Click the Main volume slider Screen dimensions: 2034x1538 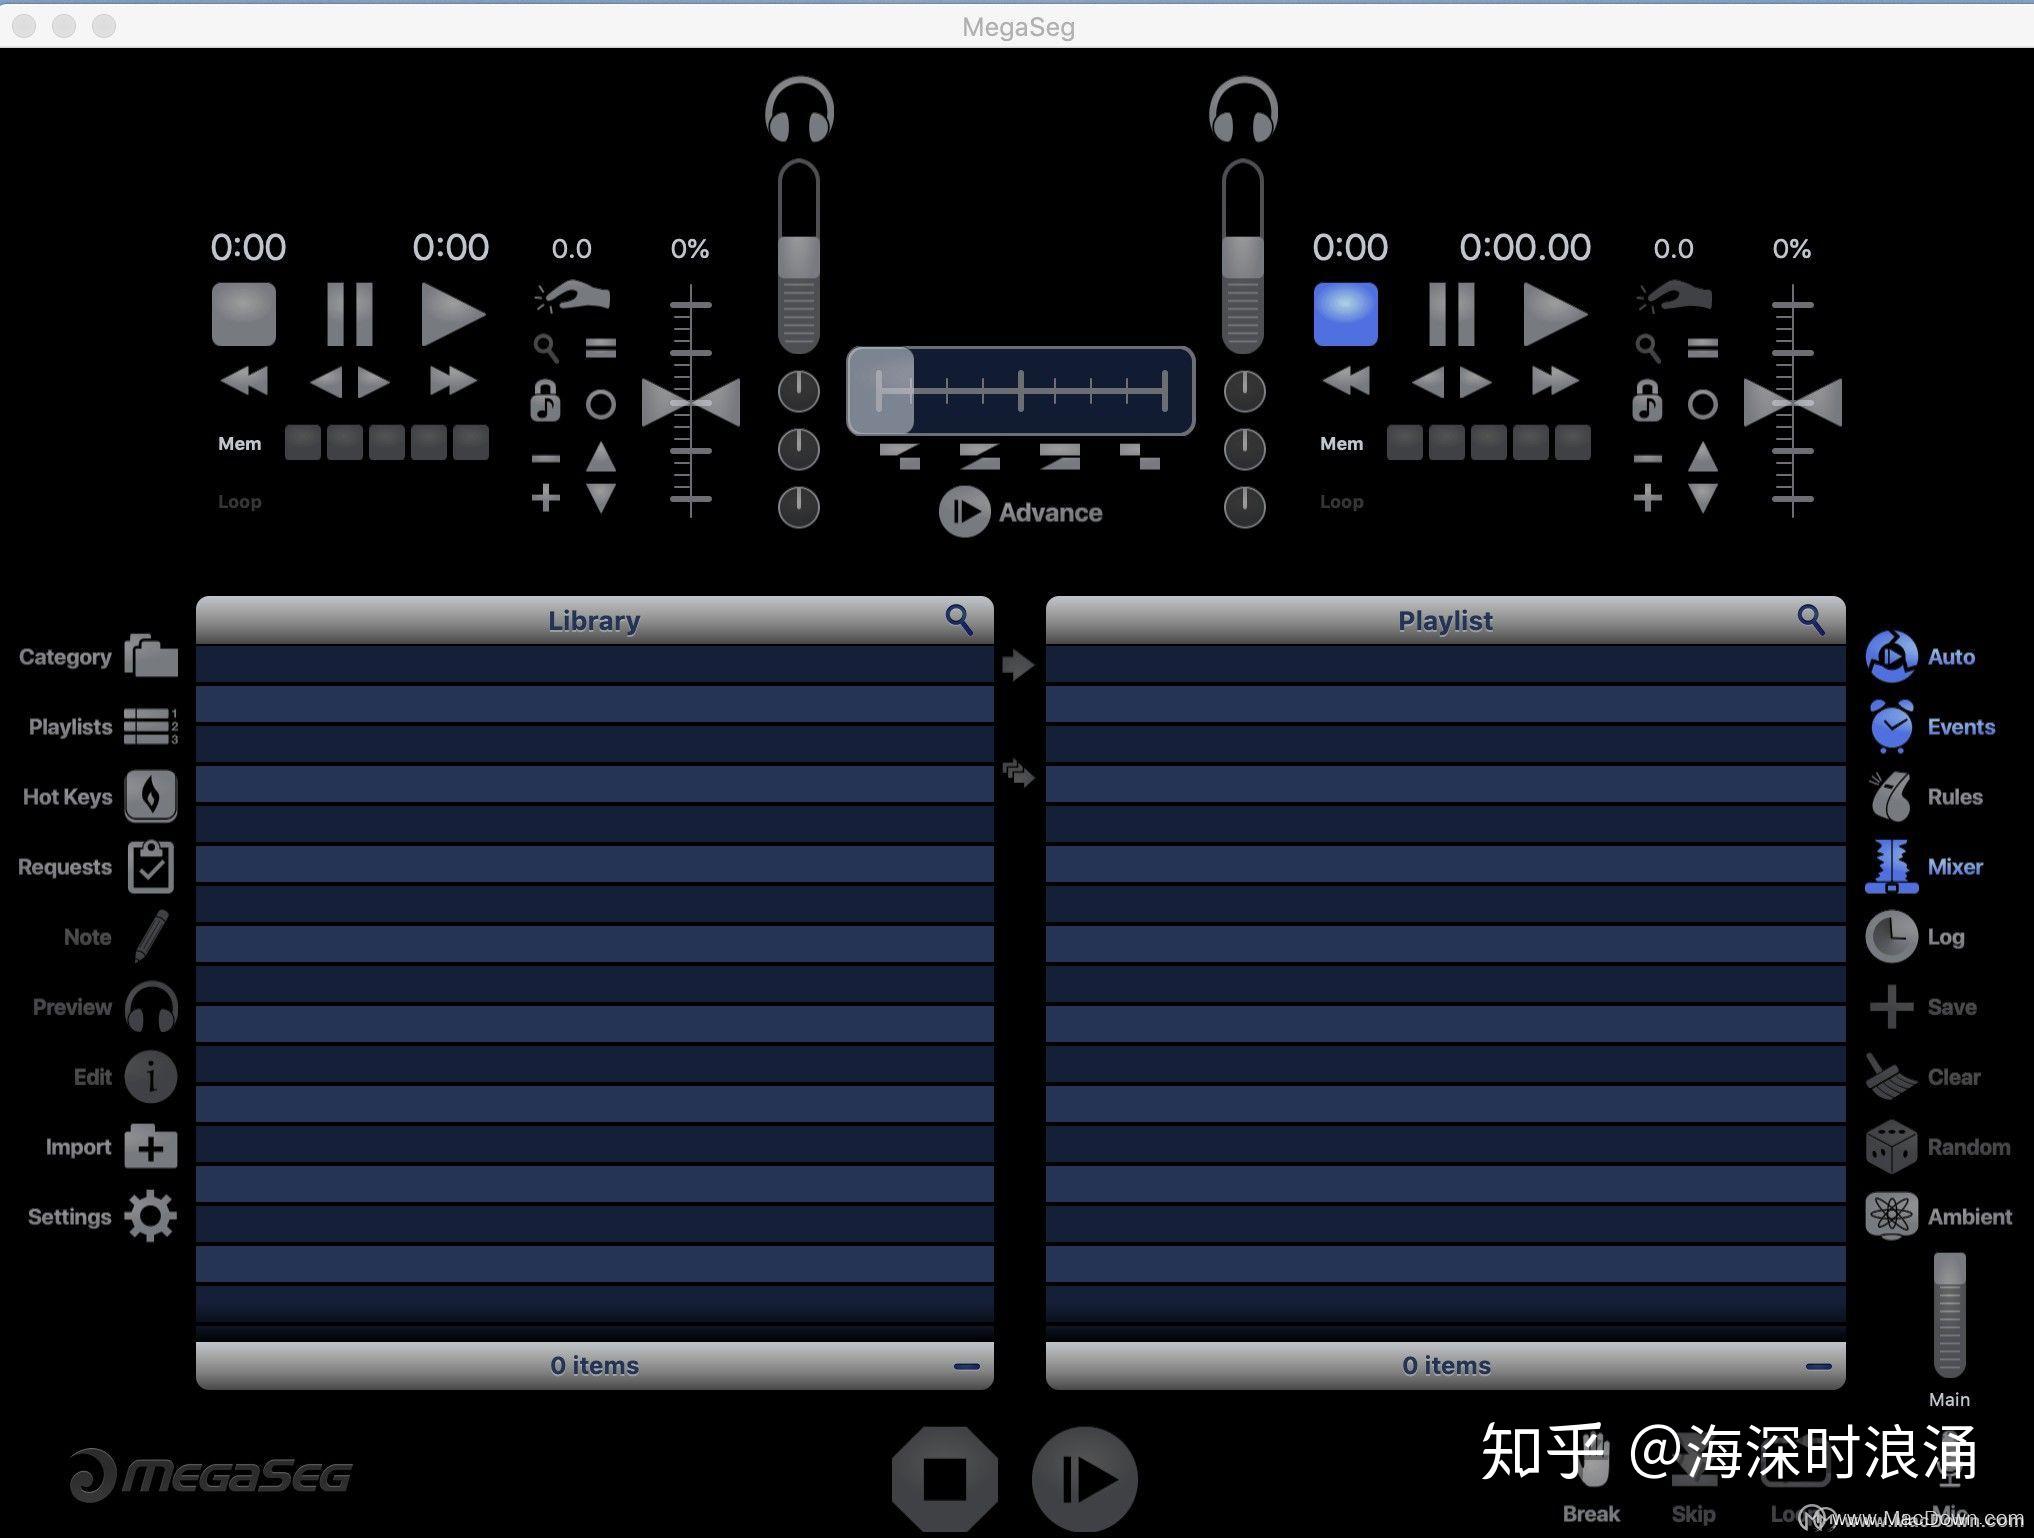pyautogui.click(x=1949, y=1315)
